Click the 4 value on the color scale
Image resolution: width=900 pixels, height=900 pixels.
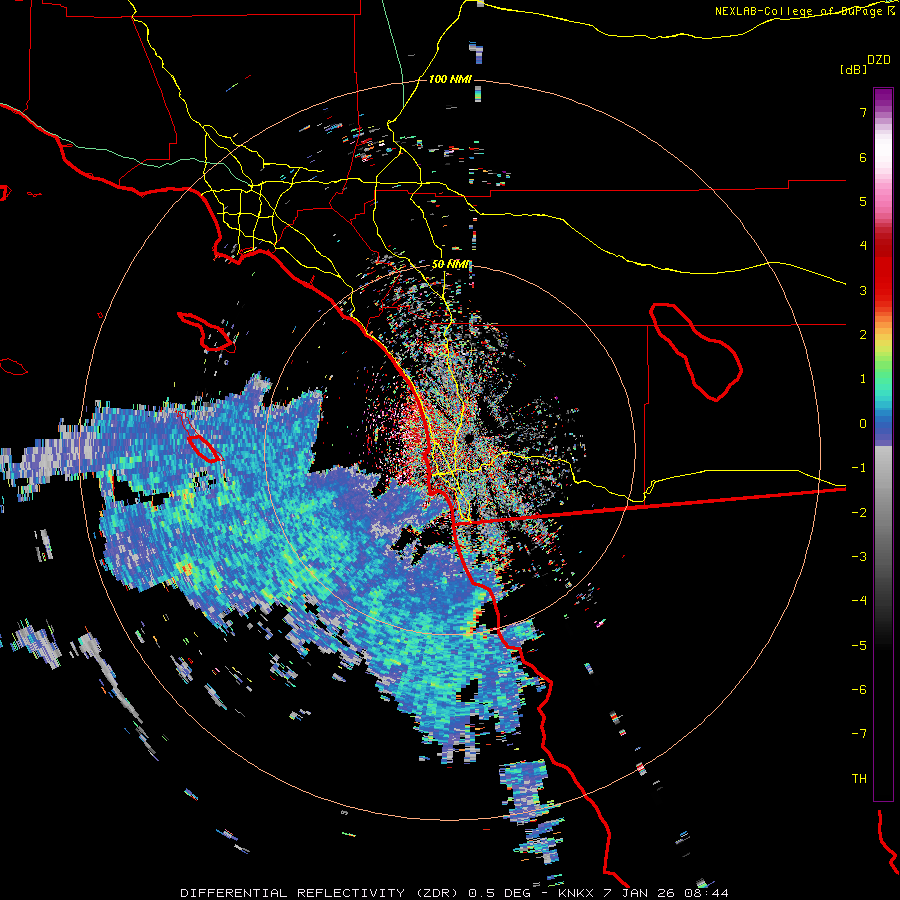[x=863, y=246]
